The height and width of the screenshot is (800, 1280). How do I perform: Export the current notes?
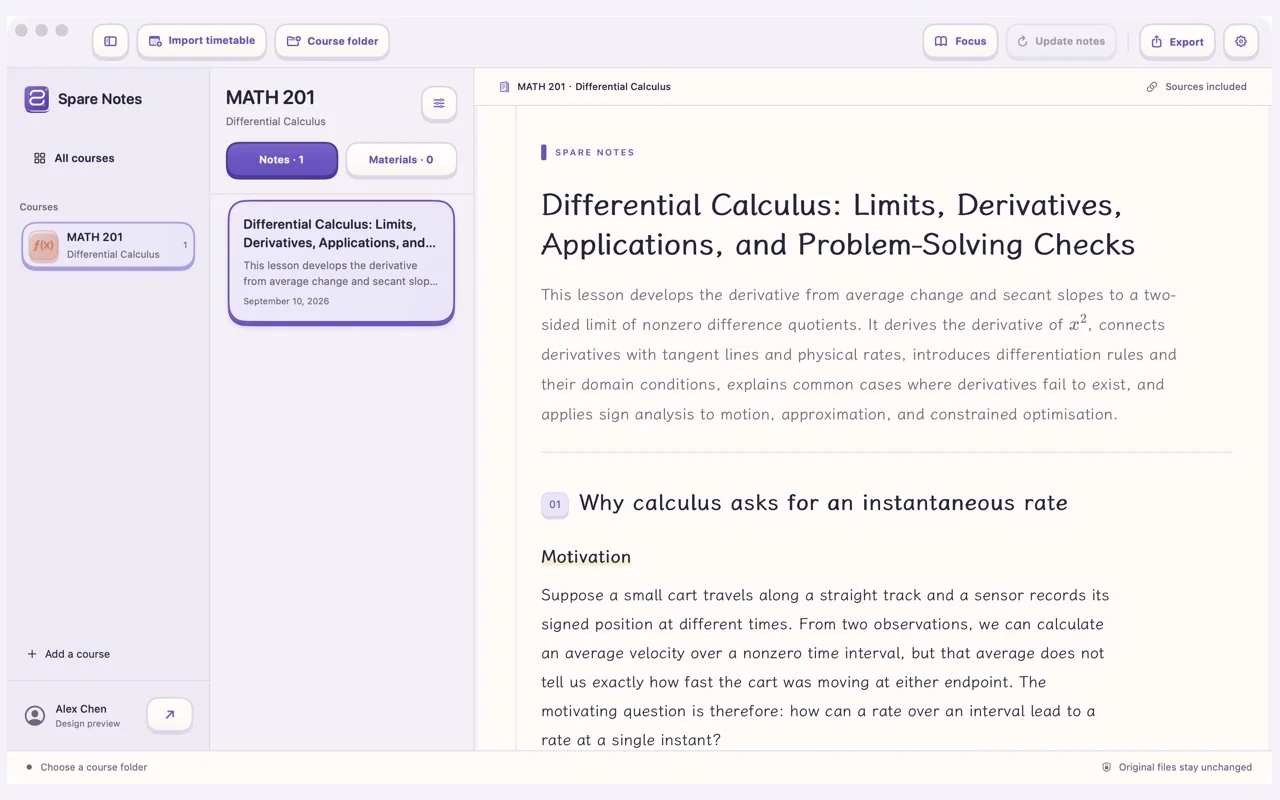[1177, 42]
